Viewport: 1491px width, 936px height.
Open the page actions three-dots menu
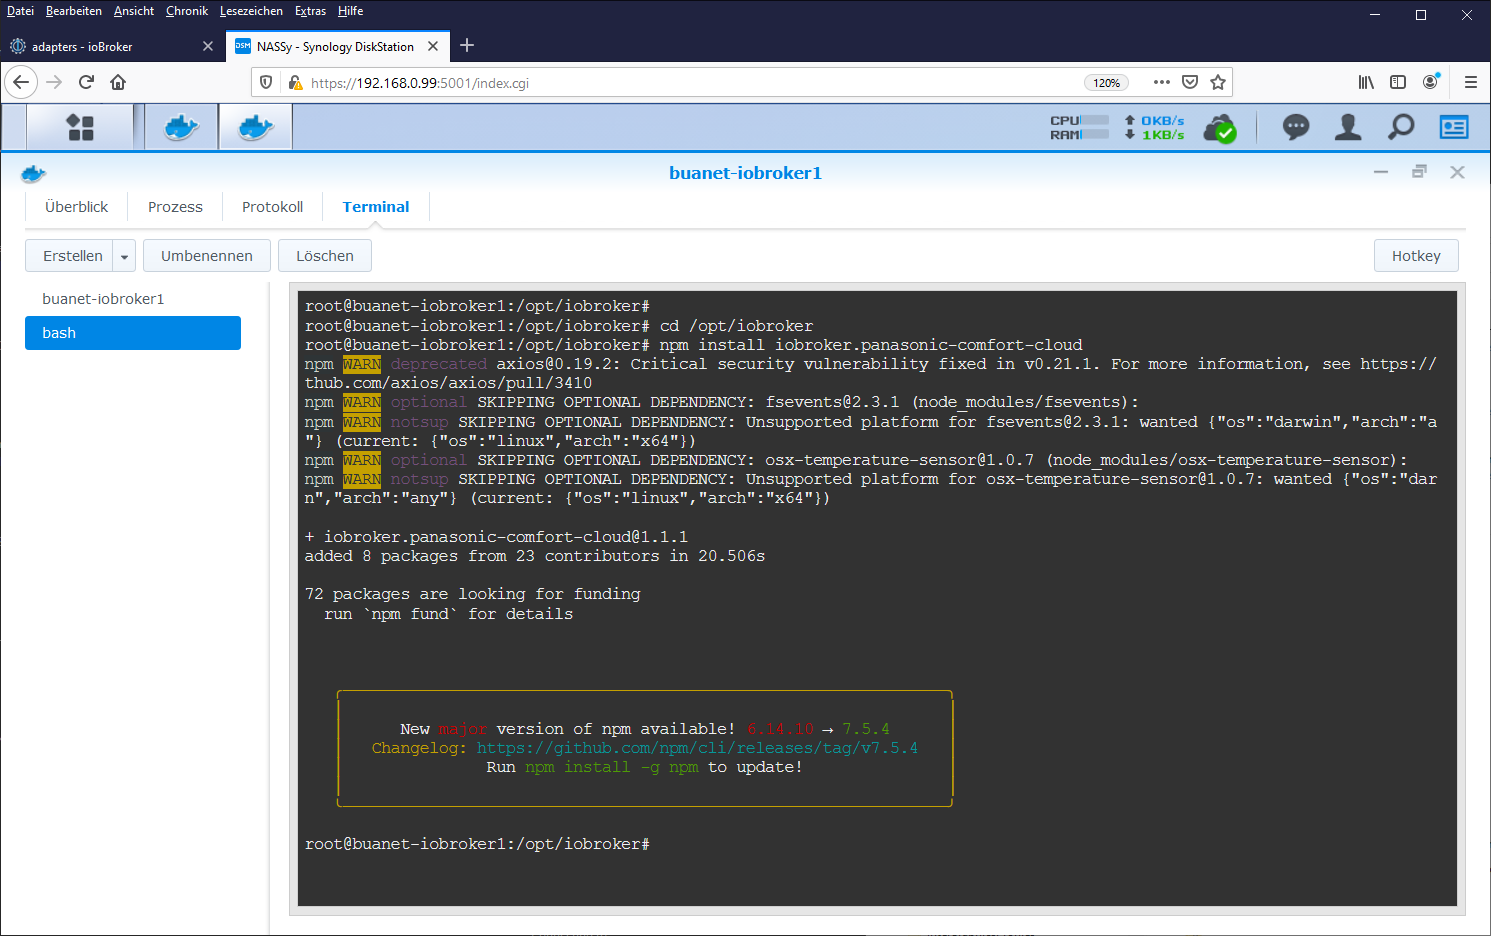[x=1161, y=82]
